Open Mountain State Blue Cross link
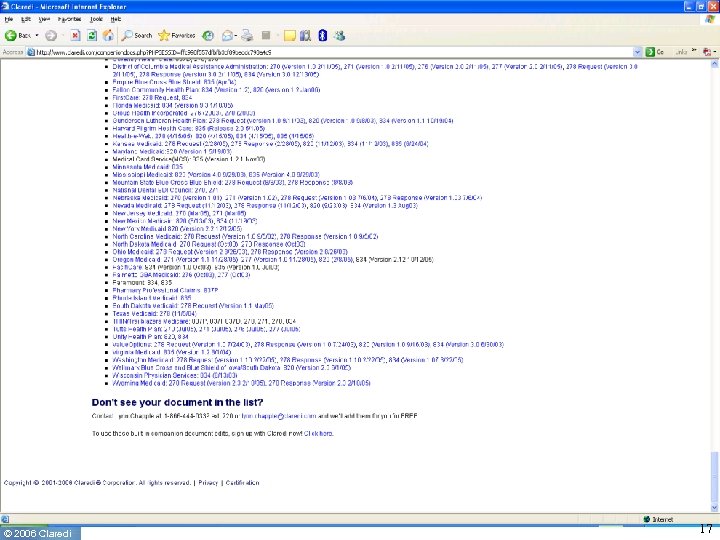Viewport: 720px width, 540px height. click(x=233, y=182)
